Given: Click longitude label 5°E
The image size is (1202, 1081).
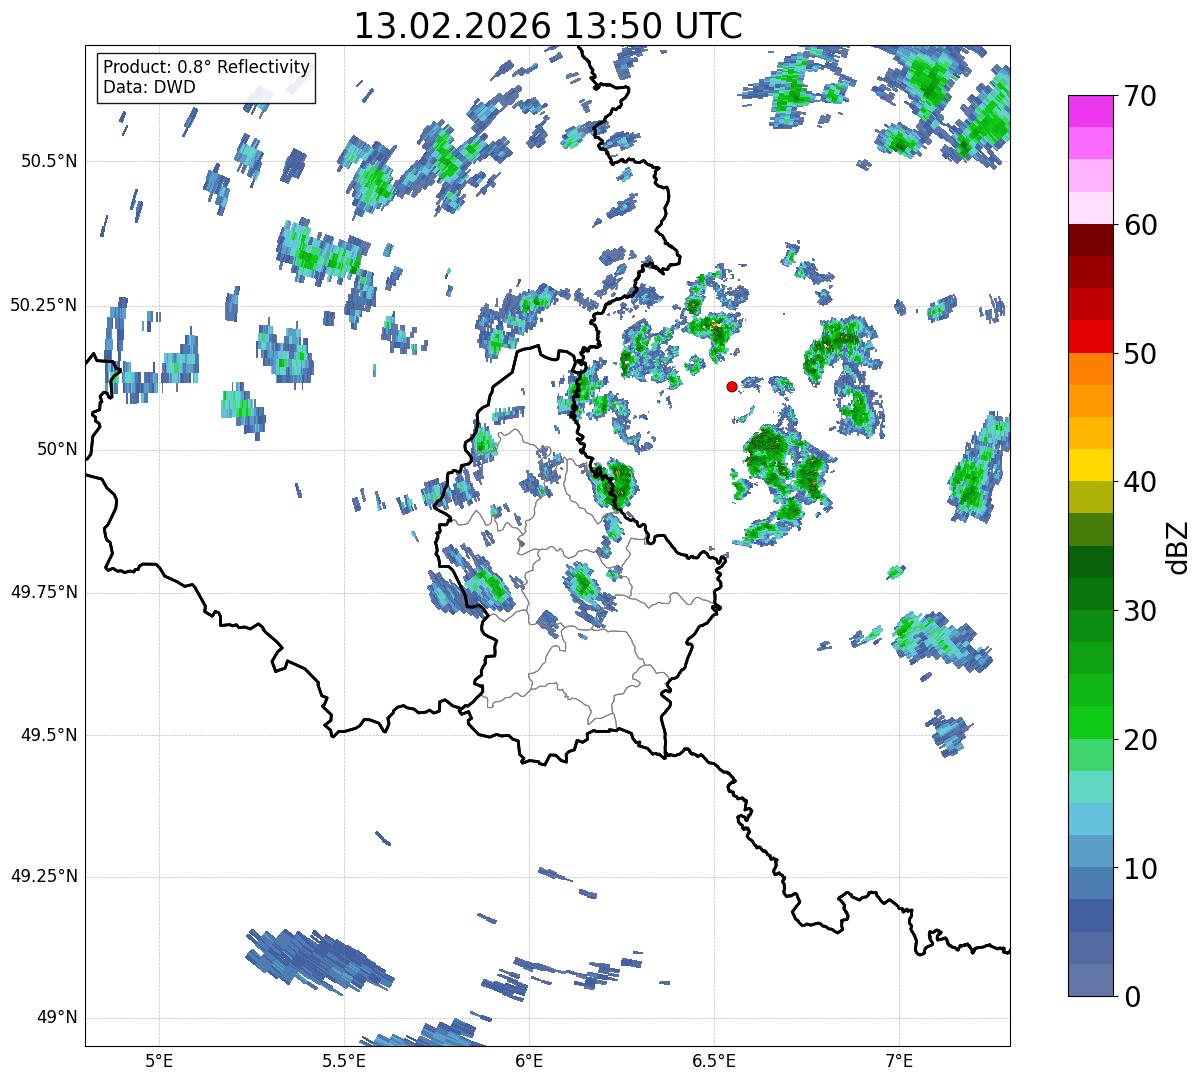Looking at the screenshot, I should coord(159,1060).
